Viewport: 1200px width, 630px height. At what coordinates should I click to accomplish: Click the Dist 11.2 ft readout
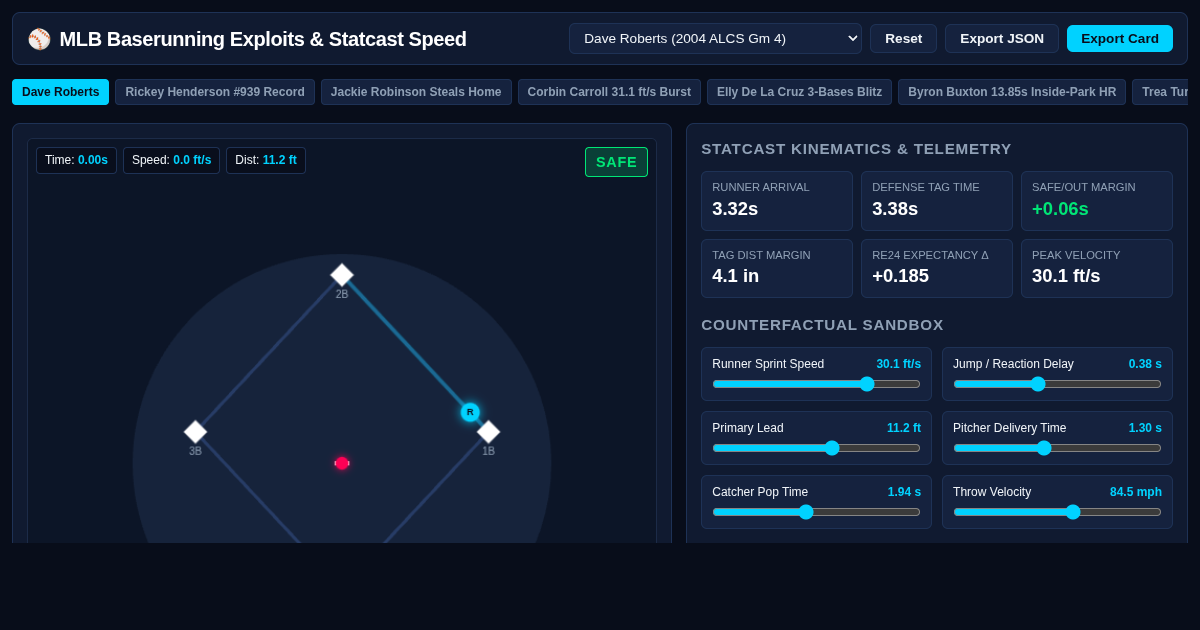(x=266, y=160)
